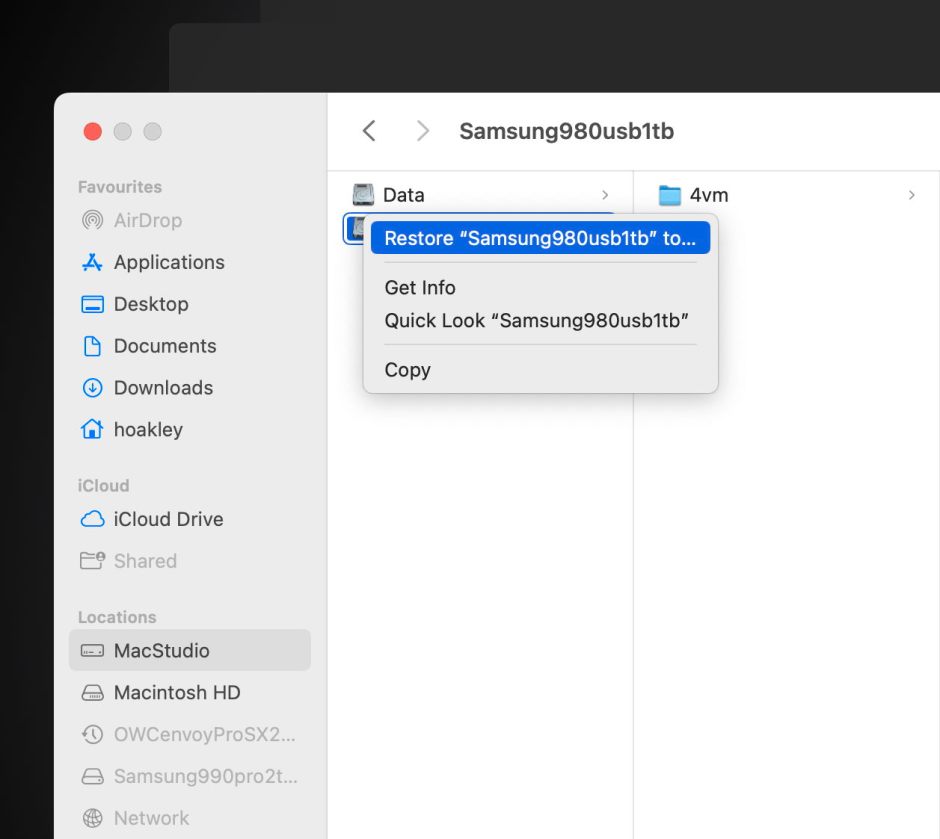Navigate forward with the right chevron
940x839 pixels.
click(422, 131)
